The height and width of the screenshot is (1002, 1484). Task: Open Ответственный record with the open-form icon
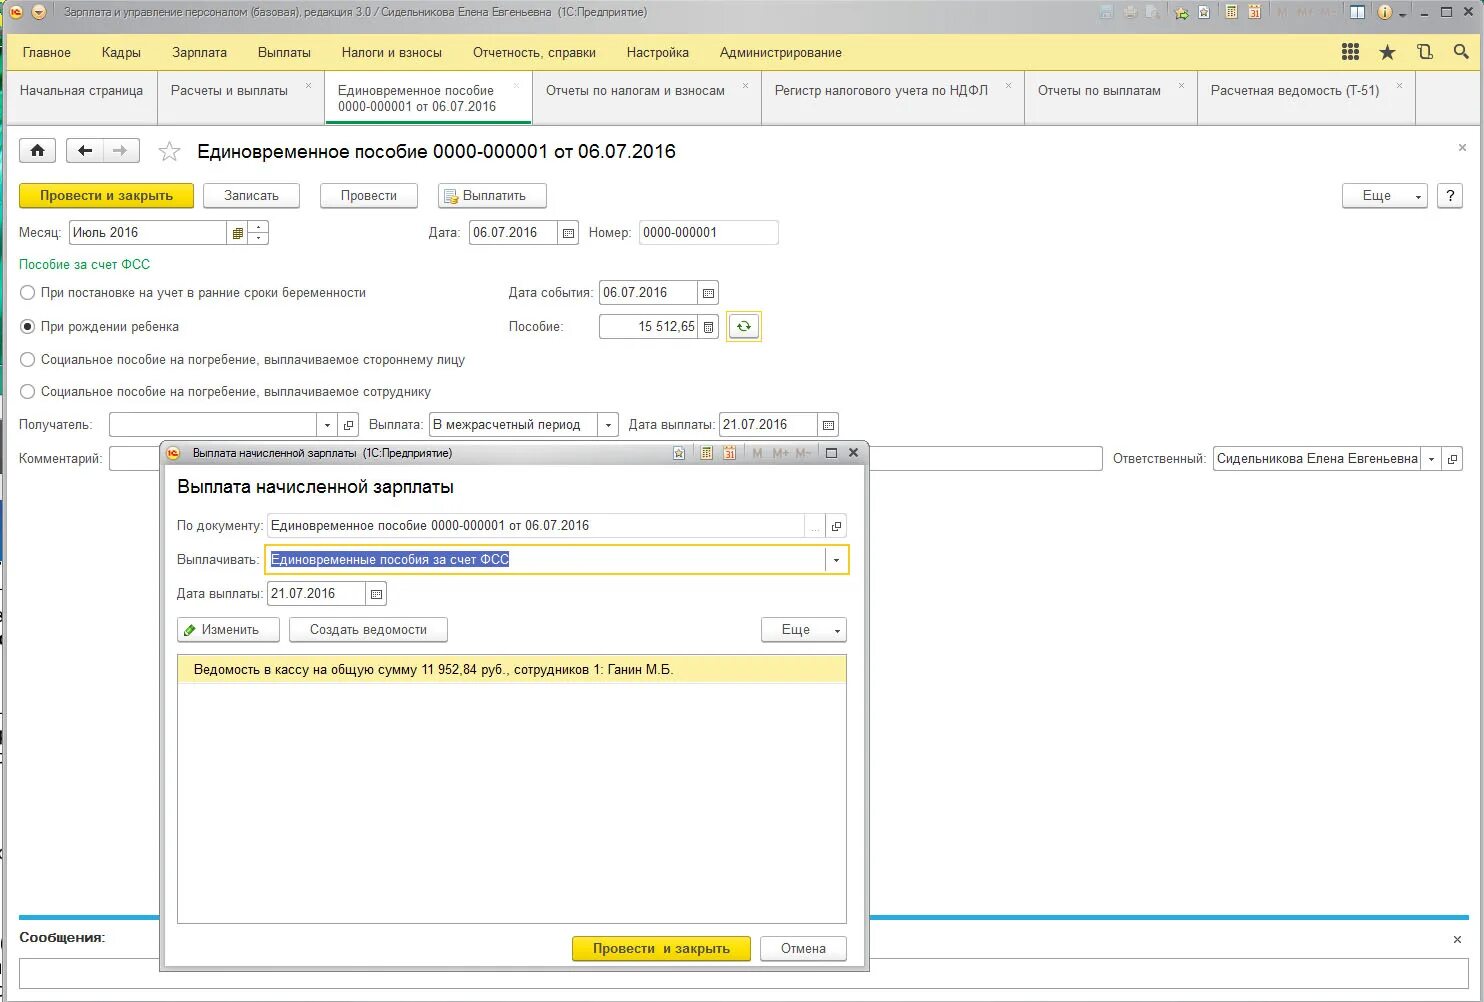(1452, 459)
